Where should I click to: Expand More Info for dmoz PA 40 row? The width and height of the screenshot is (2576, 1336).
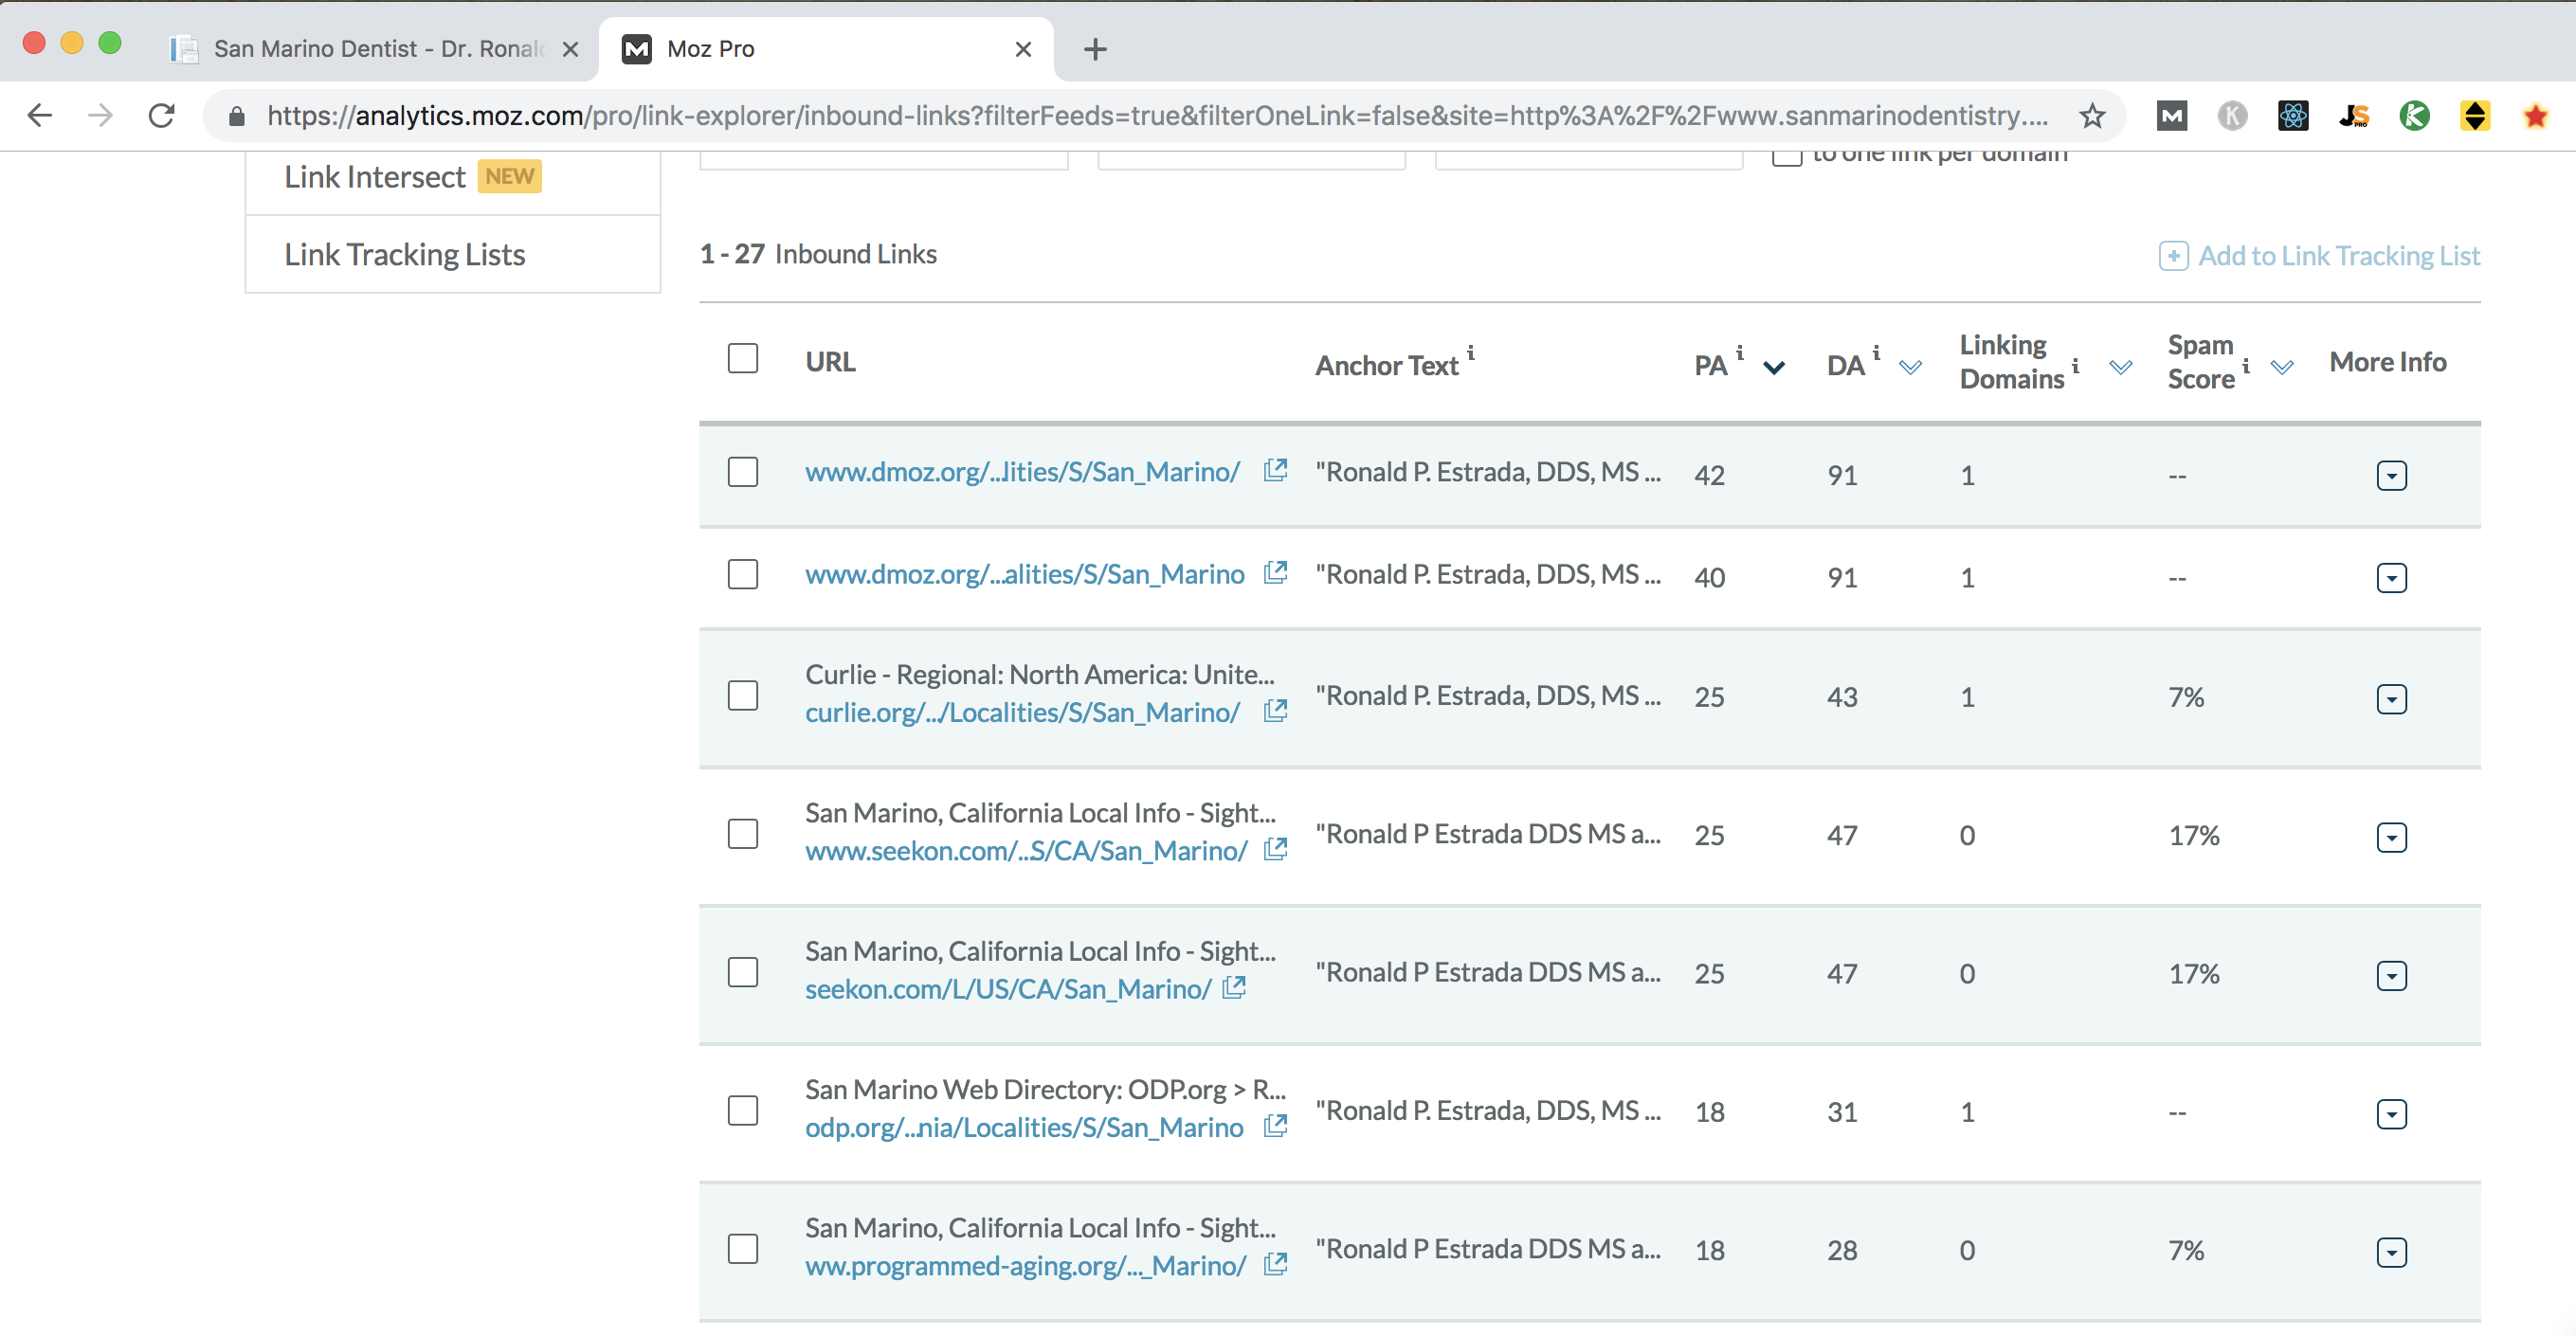[2391, 577]
